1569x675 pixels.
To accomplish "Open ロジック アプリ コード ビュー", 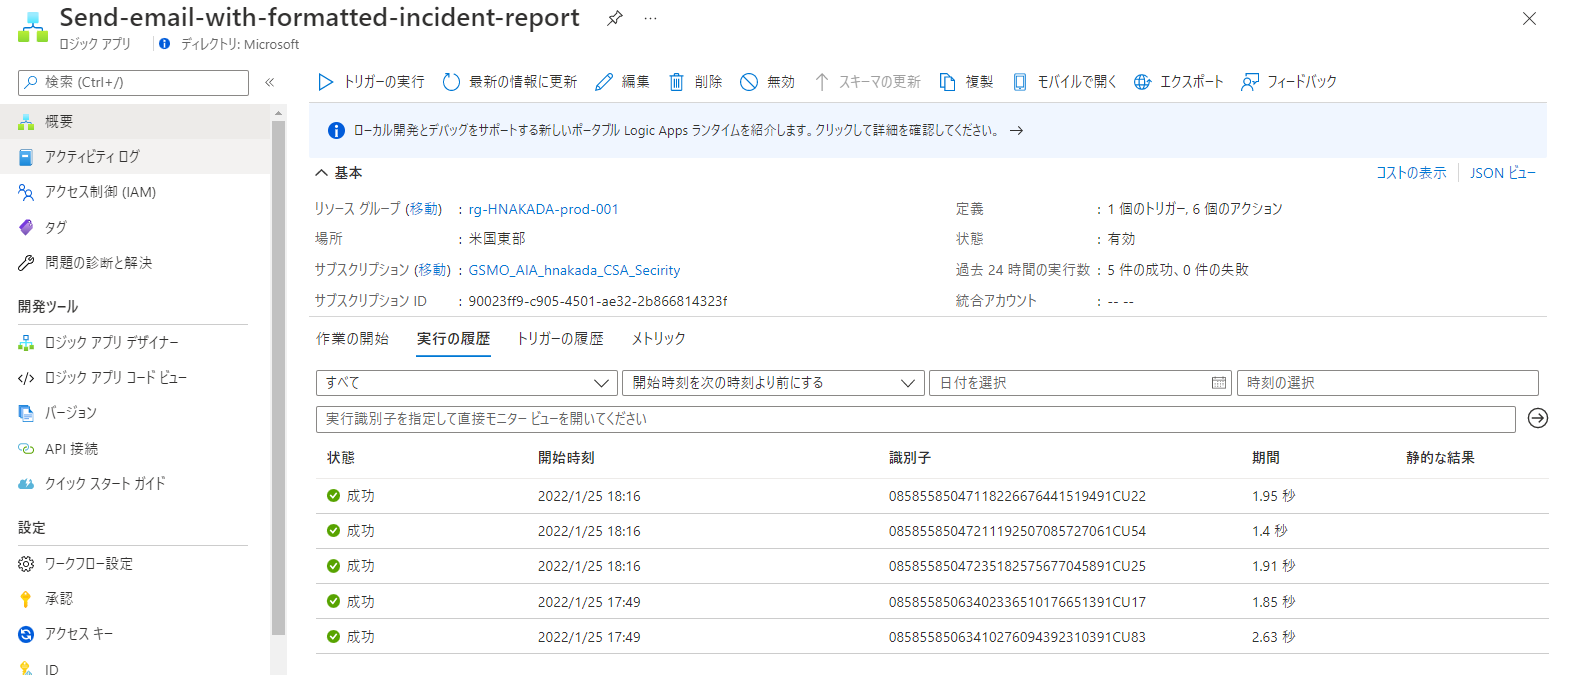I will point(135,378).
